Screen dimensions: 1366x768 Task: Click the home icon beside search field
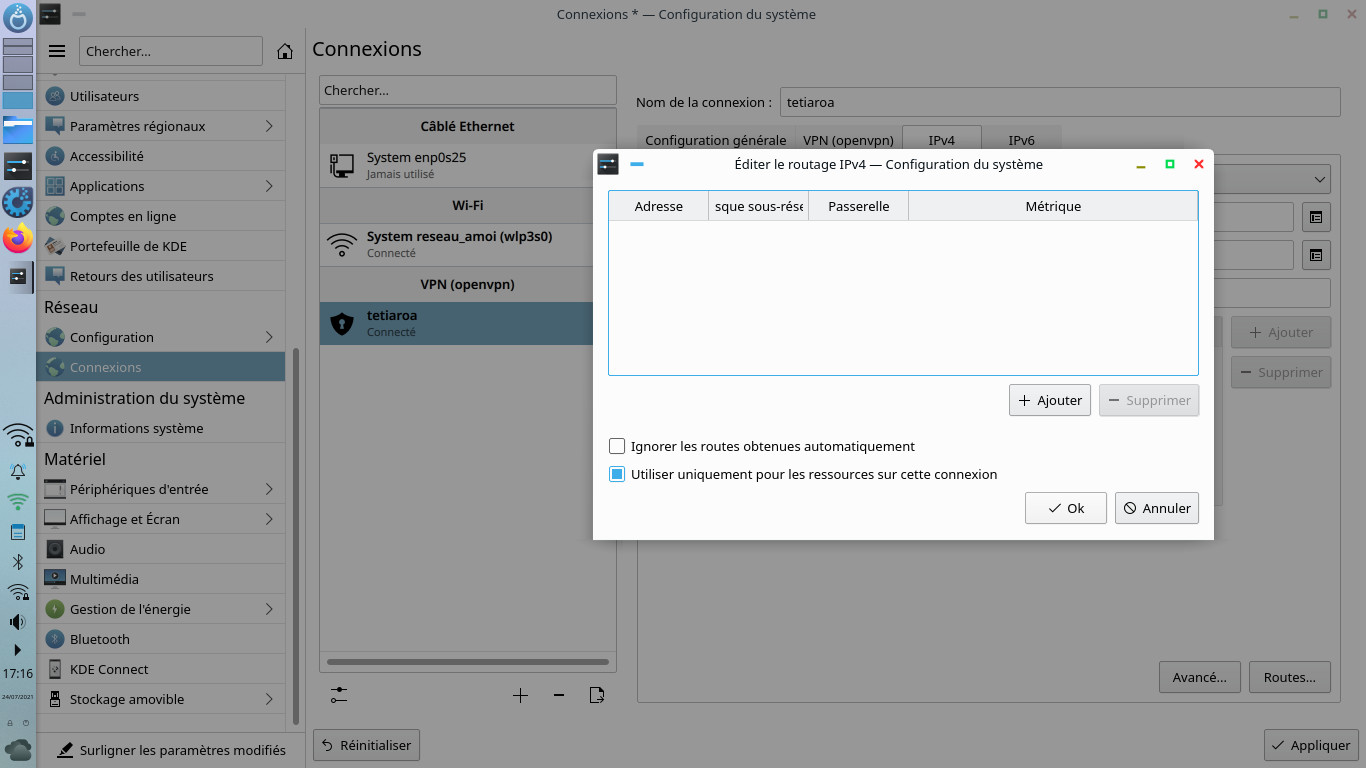click(x=285, y=51)
